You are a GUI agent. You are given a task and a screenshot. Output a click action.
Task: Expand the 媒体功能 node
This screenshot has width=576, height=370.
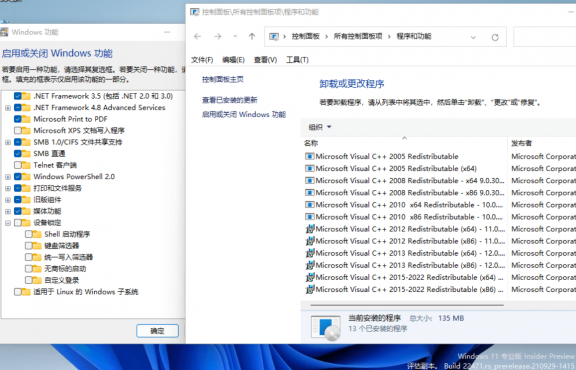point(8,212)
